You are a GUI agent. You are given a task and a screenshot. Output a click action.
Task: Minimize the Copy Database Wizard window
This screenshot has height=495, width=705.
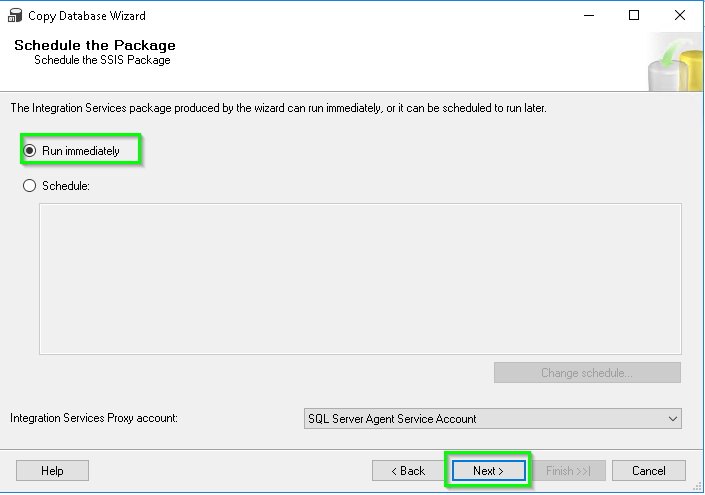589,16
